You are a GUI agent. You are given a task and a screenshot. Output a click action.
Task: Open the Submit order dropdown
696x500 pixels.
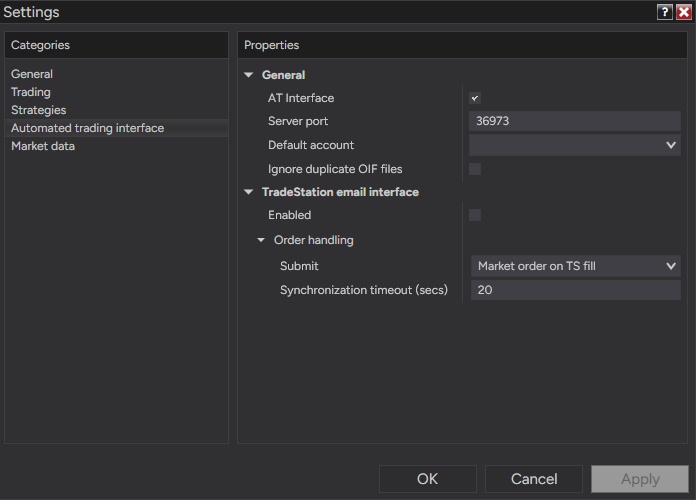pos(576,266)
